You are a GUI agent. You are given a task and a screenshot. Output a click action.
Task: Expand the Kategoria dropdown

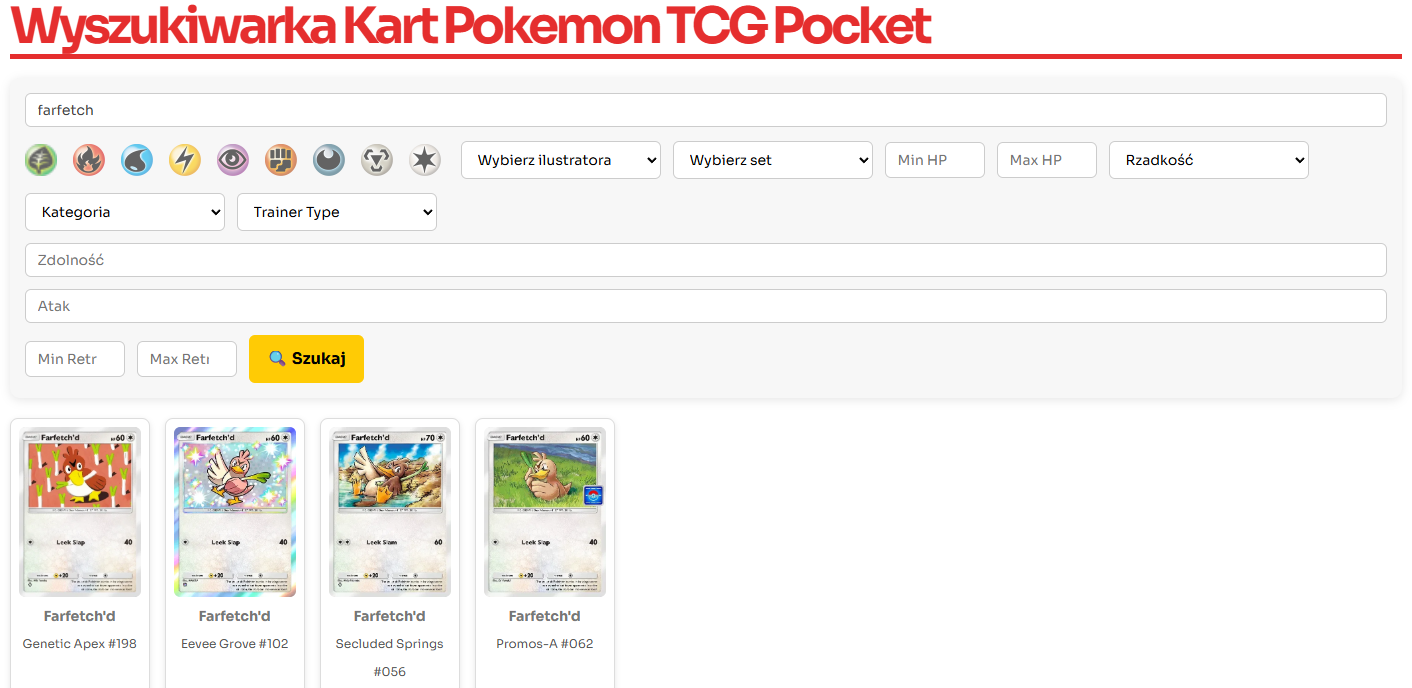124,212
